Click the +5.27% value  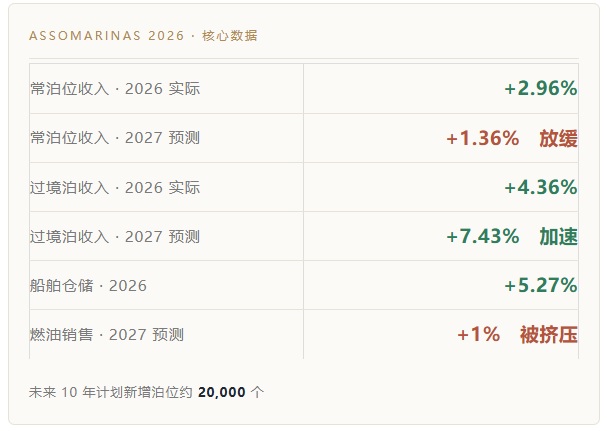[x=541, y=285]
